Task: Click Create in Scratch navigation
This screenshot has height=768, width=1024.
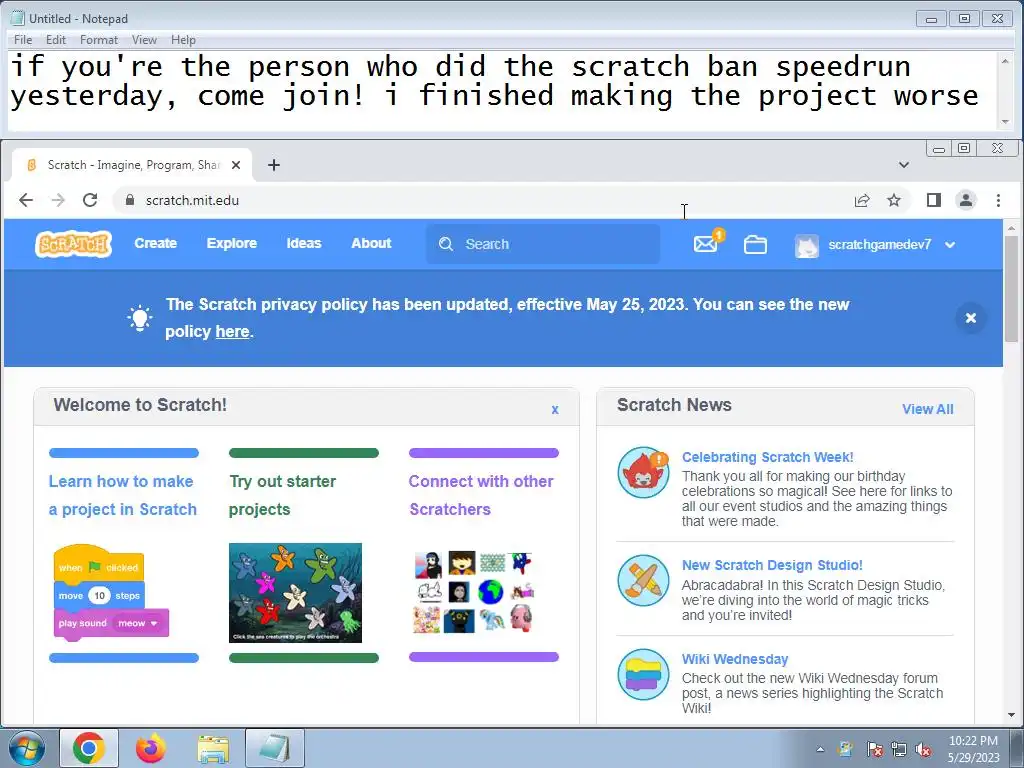Action: 155,244
